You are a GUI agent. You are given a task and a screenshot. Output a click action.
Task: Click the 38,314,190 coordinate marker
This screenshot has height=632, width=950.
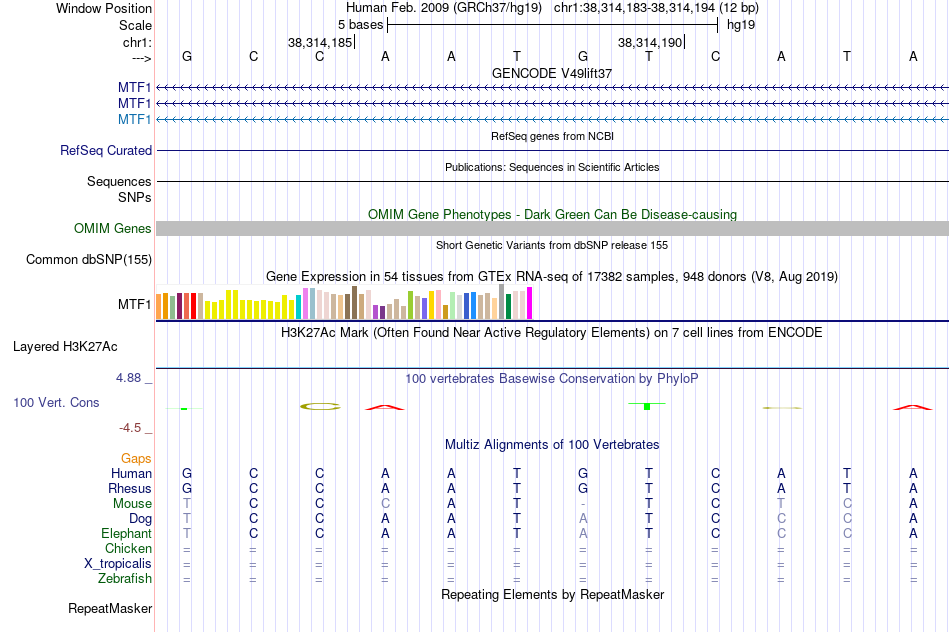[650, 42]
